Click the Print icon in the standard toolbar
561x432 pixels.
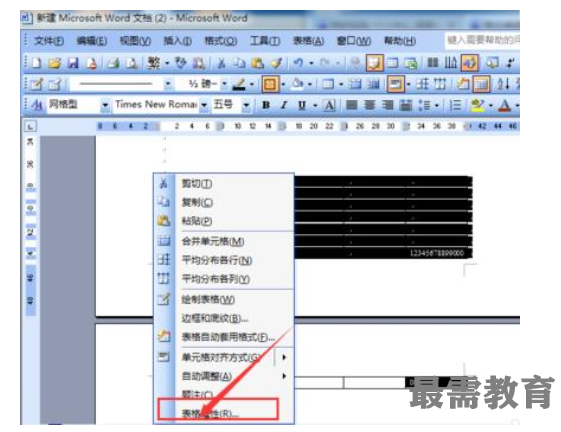pyautogui.click(x=113, y=63)
